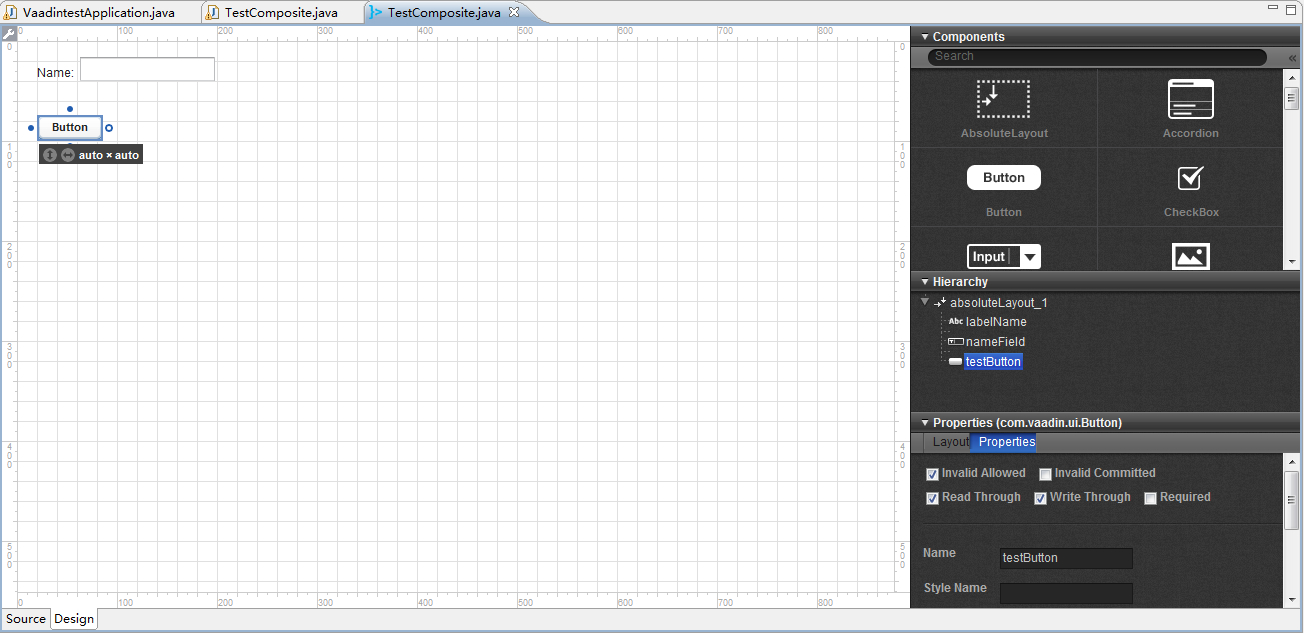Select the AbsoluteLayout component icon

pos(1003,99)
